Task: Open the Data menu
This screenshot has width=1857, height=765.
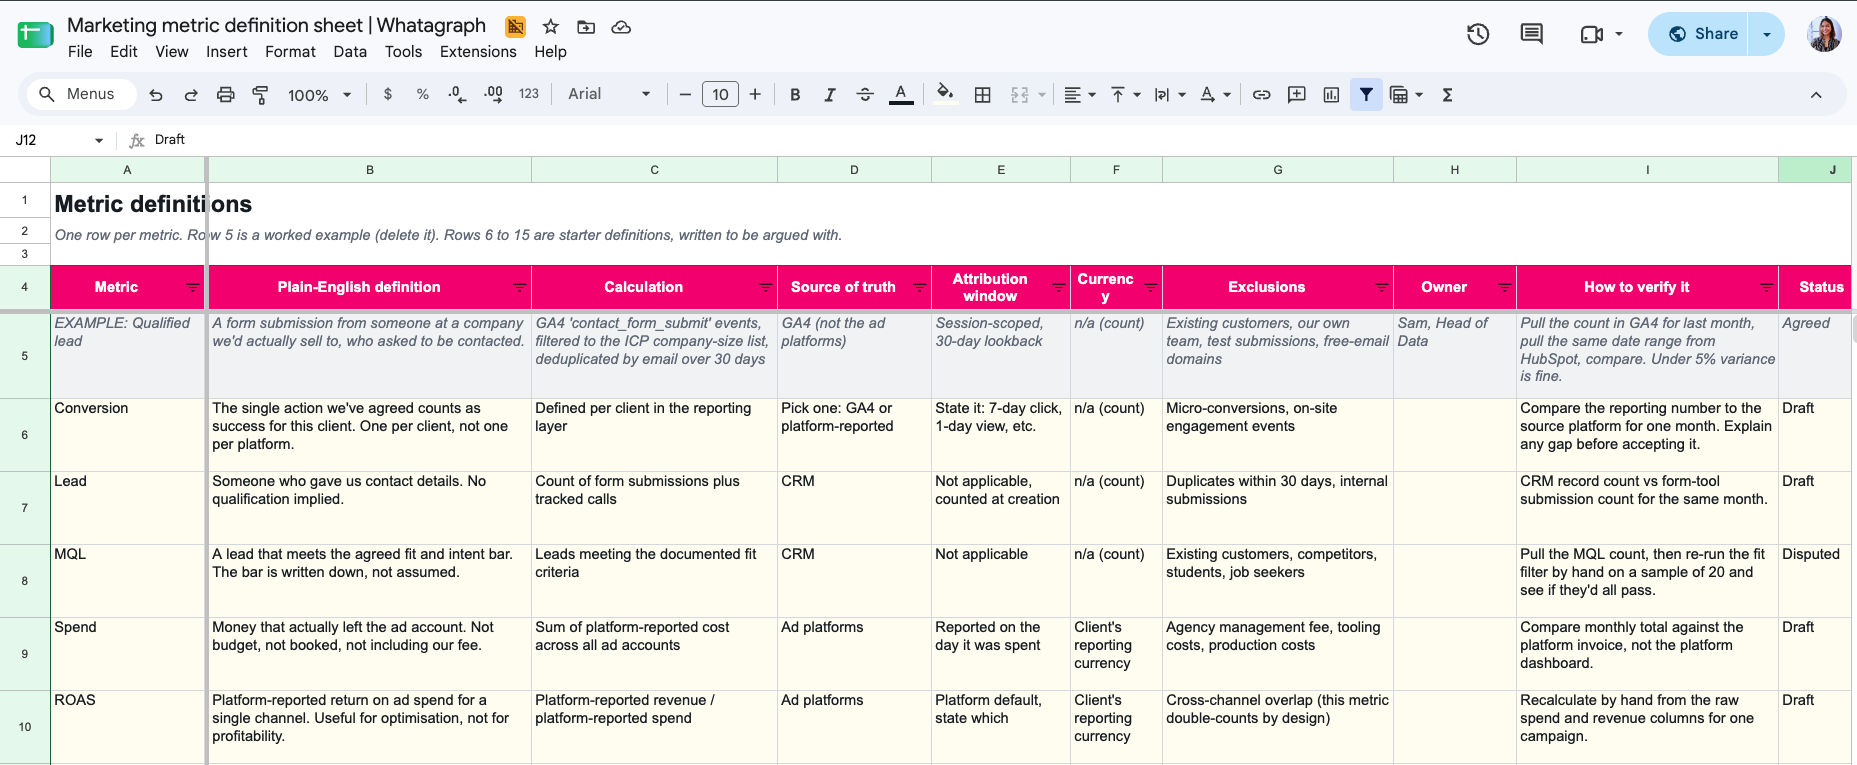Action: click(350, 52)
